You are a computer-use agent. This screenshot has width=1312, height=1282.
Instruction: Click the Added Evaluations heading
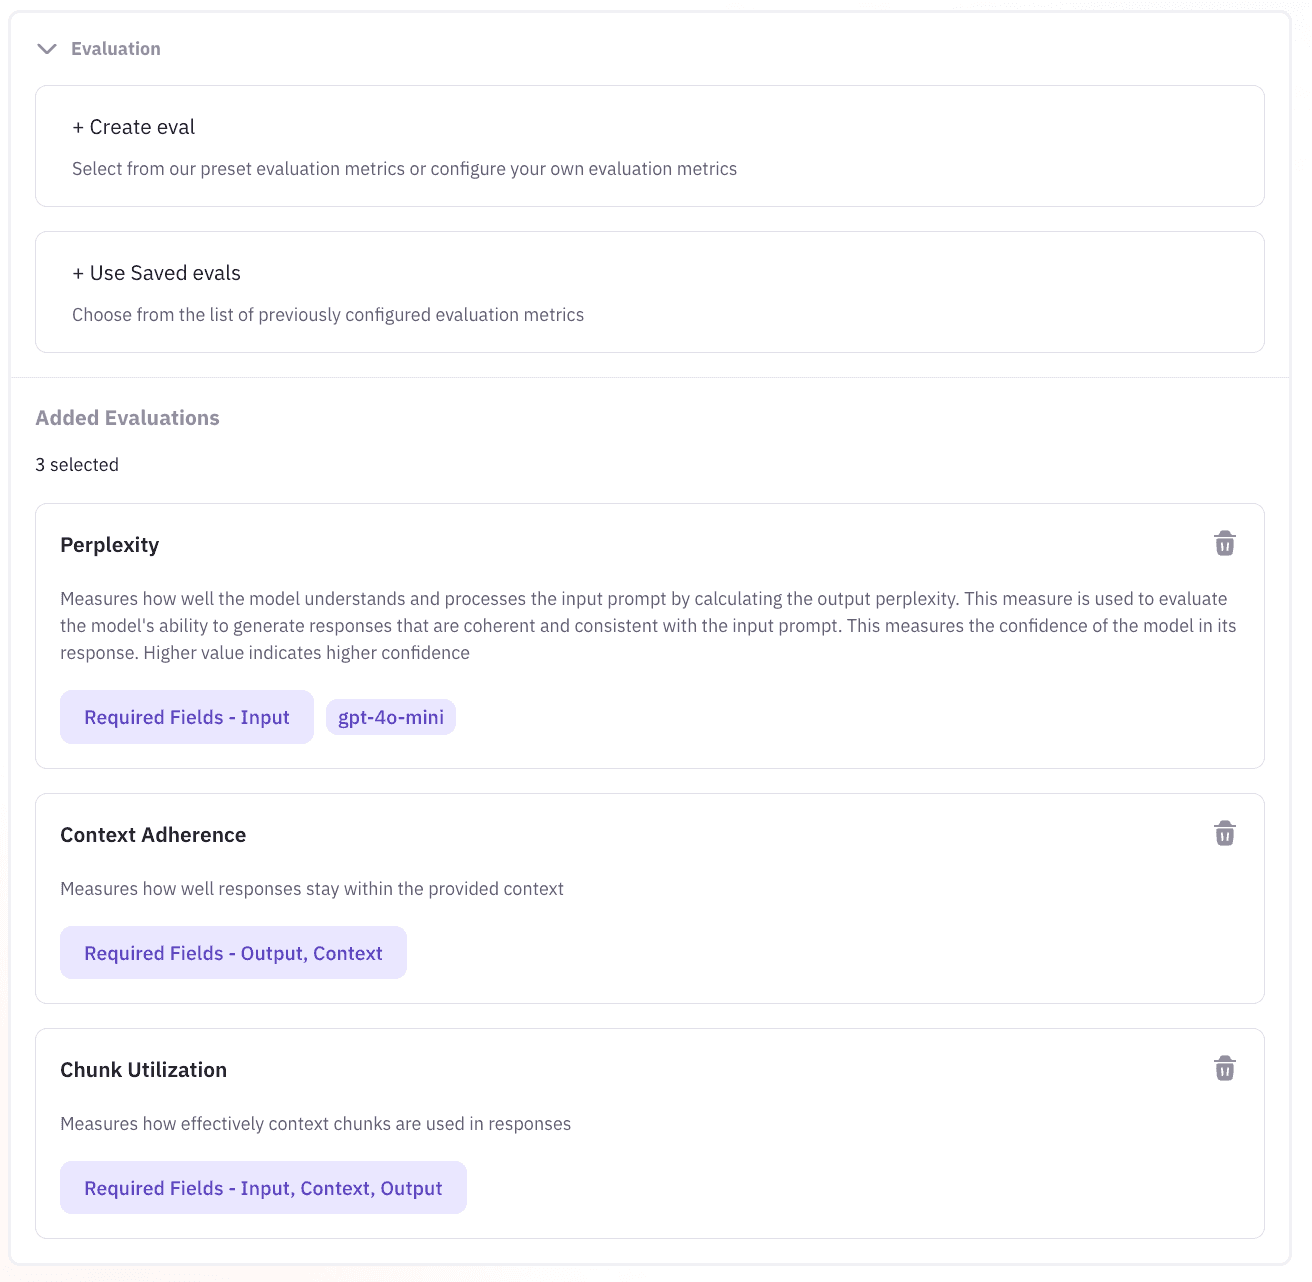[x=128, y=418]
